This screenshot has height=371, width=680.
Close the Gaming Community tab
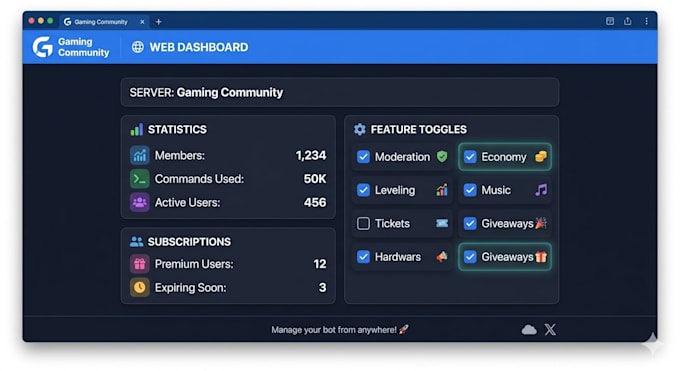tap(142, 22)
